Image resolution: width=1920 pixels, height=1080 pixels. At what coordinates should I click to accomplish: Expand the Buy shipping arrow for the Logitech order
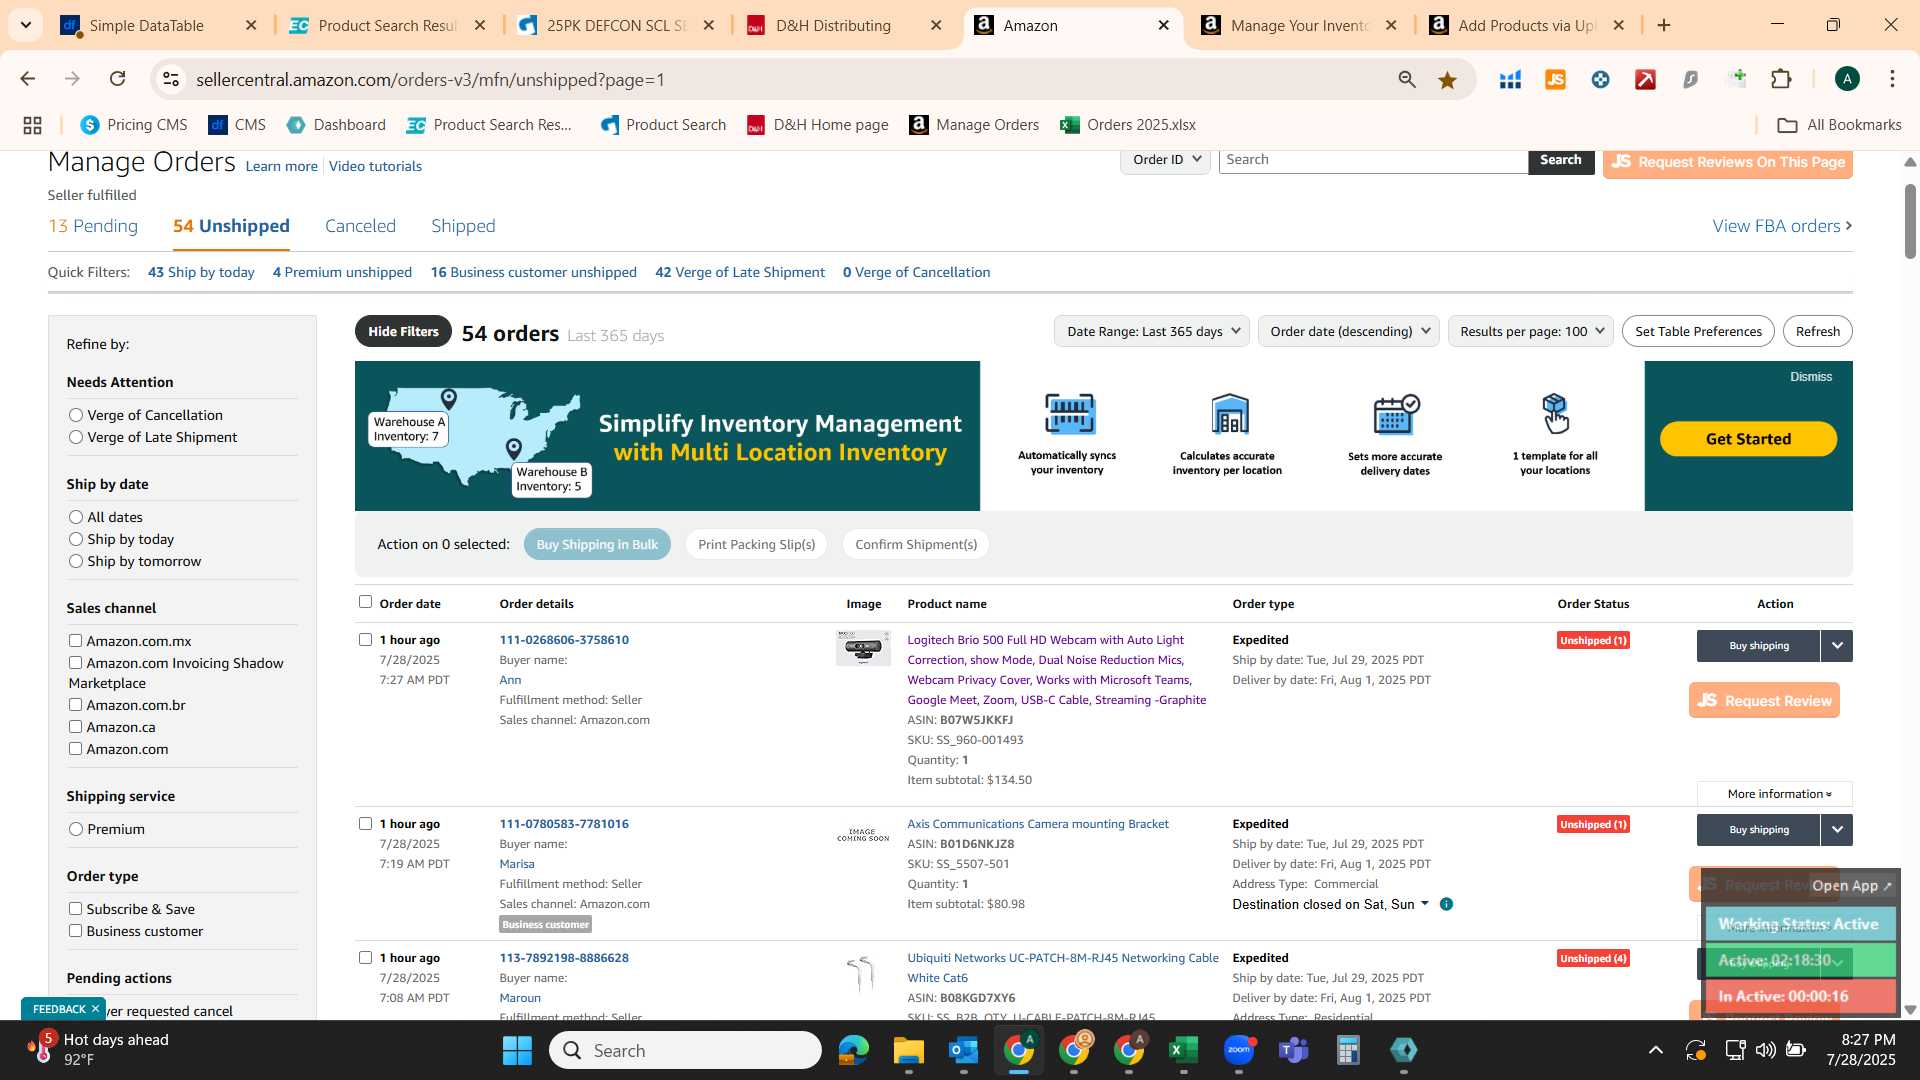point(1837,646)
